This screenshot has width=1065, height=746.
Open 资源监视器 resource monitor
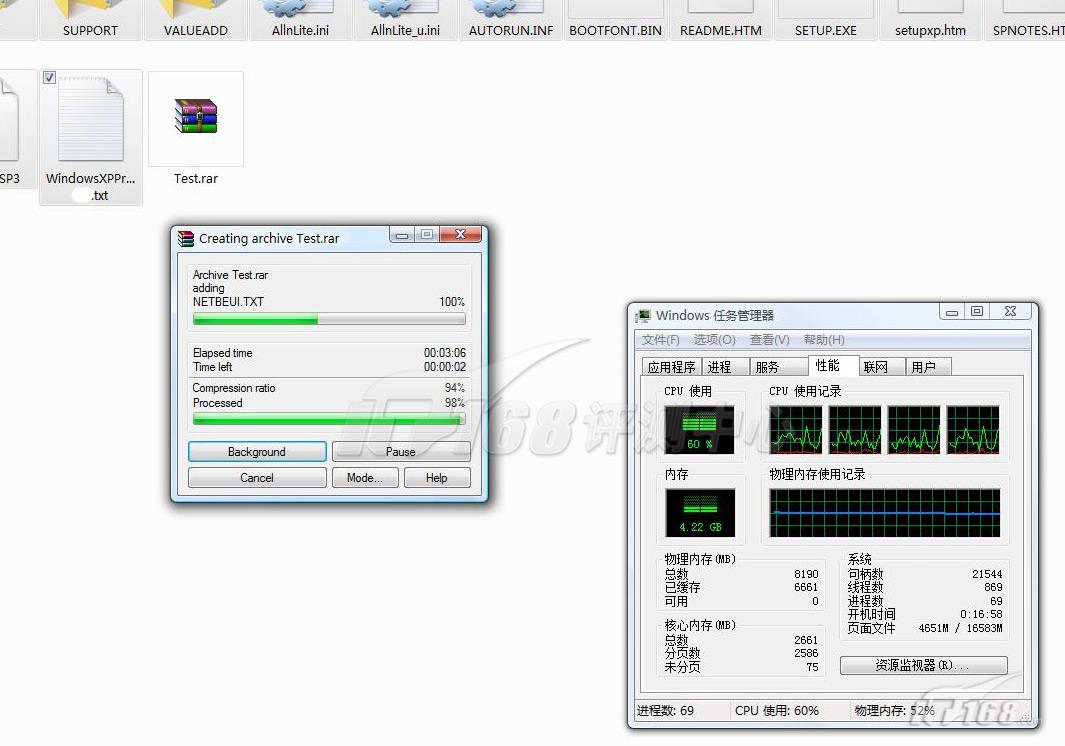pyautogui.click(x=923, y=665)
